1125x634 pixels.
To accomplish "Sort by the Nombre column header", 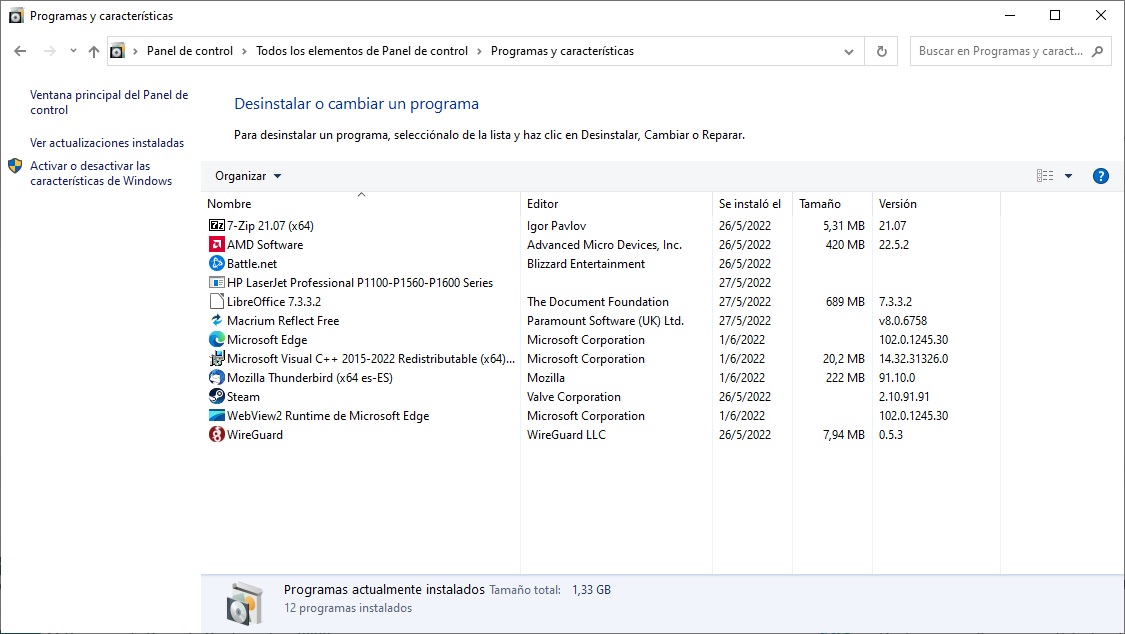I will click(361, 204).
